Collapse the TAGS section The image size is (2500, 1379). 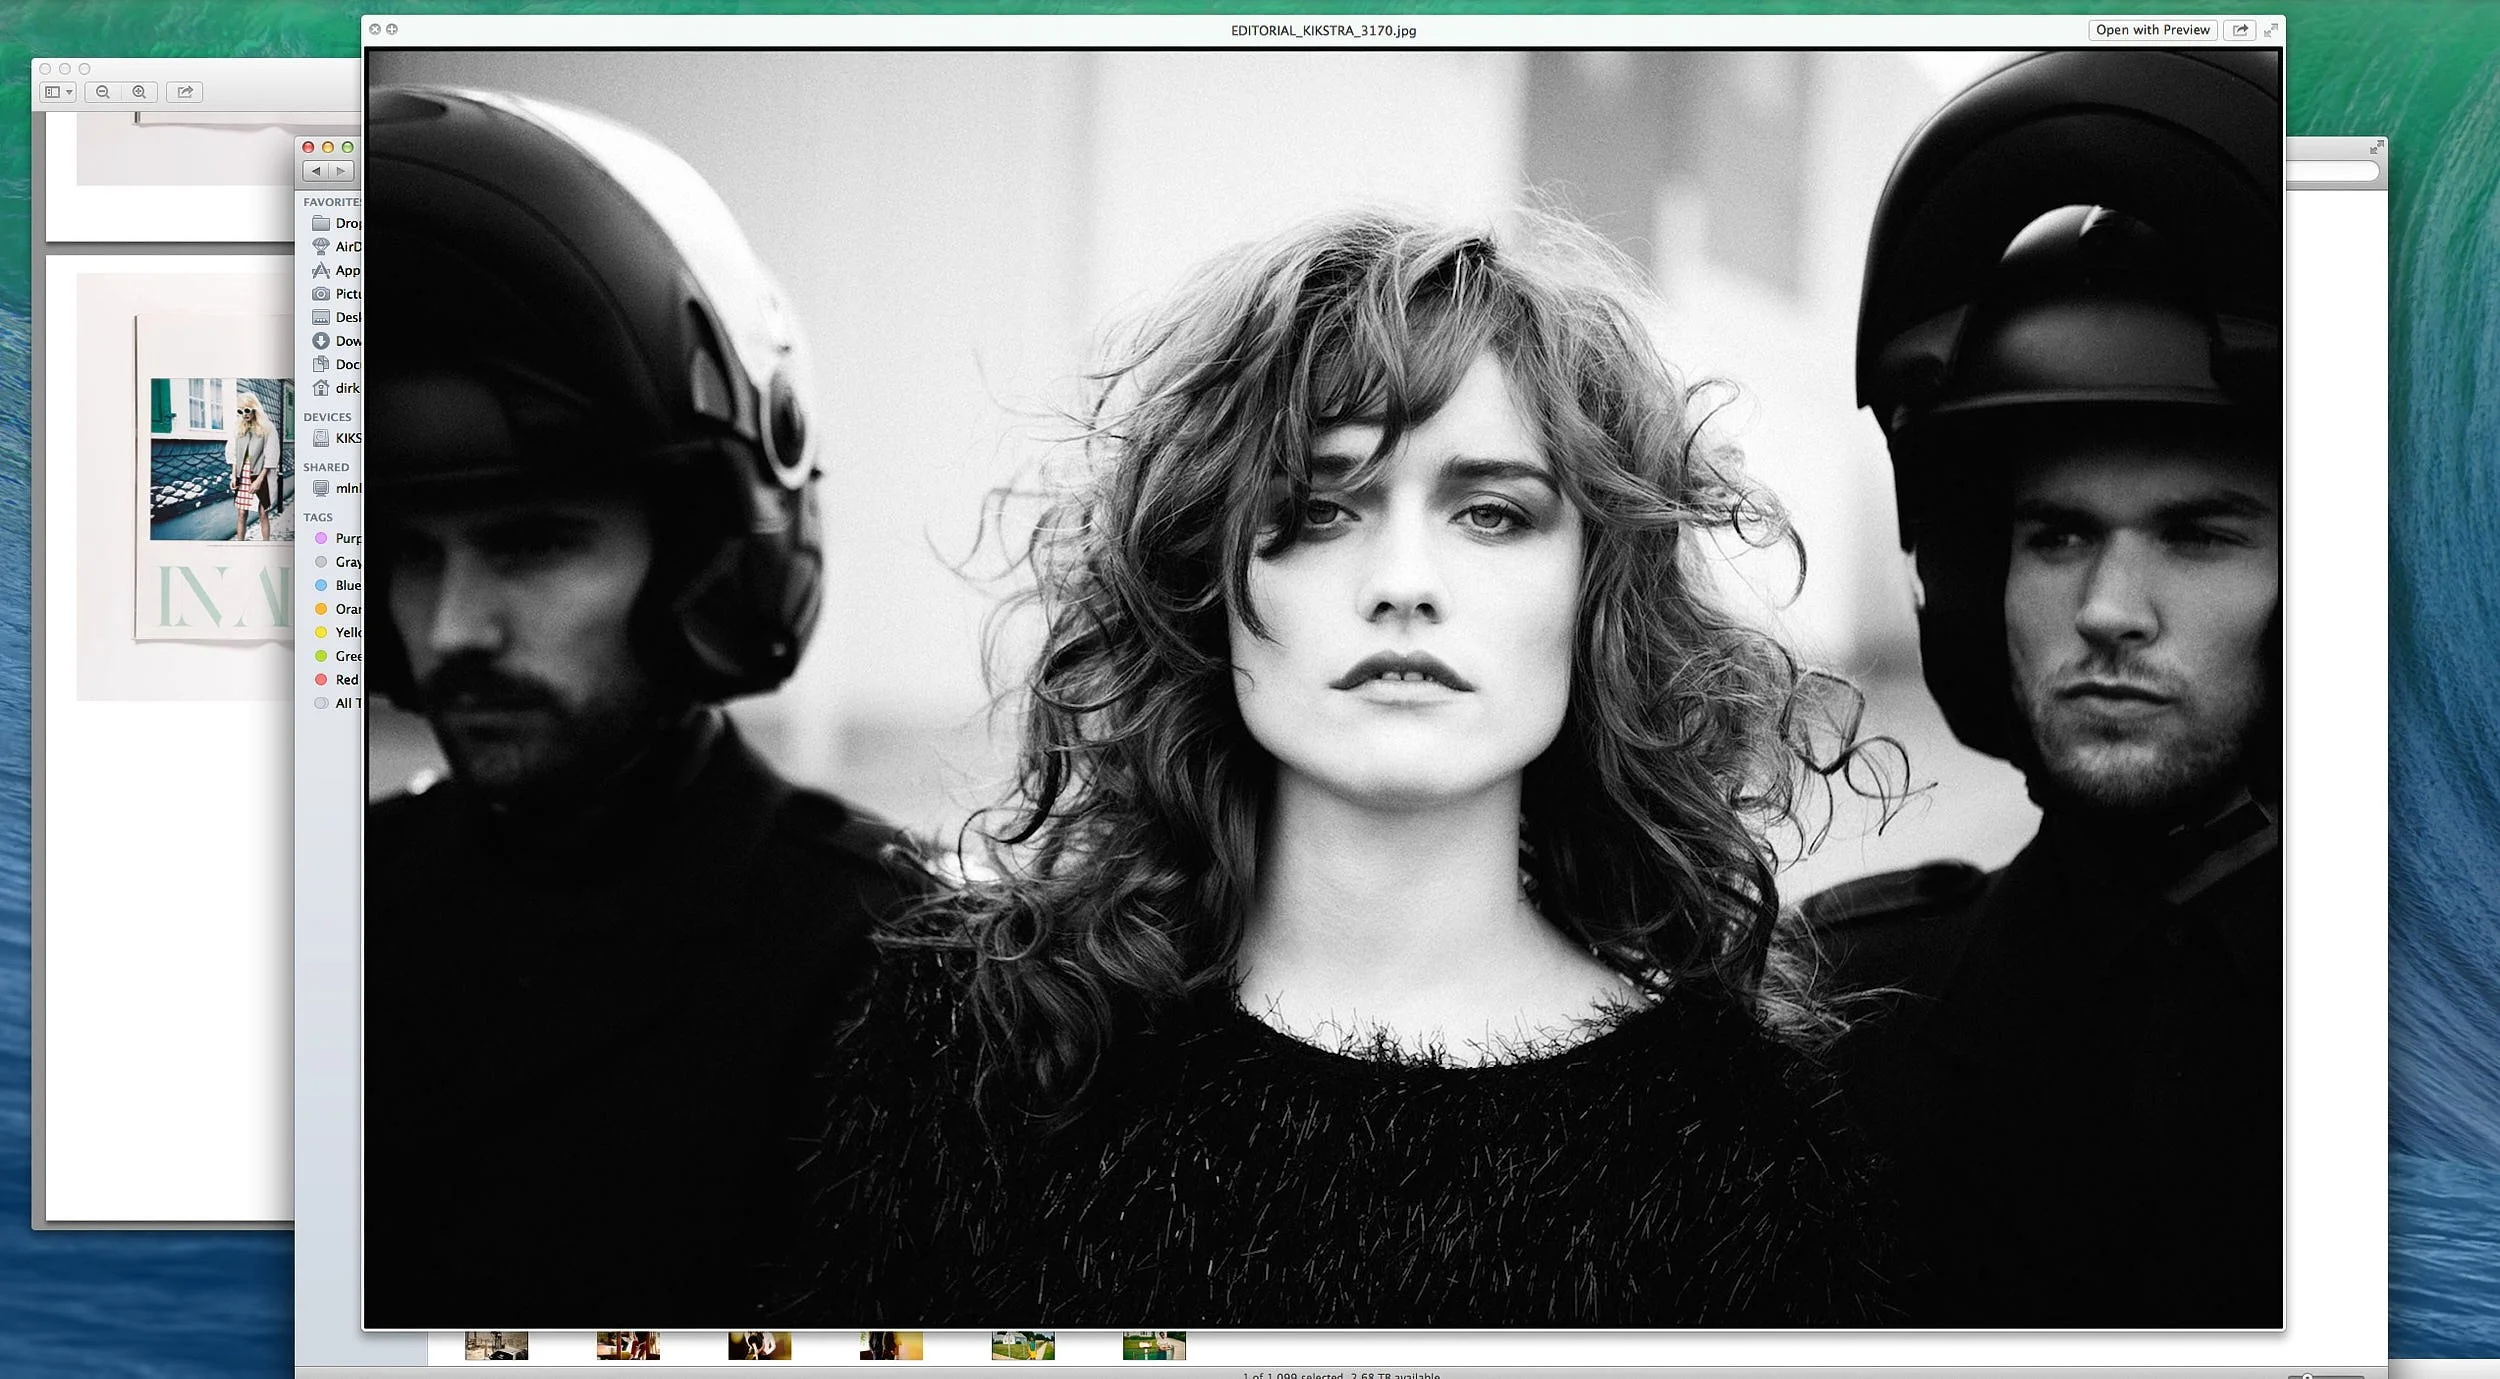(318, 517)
